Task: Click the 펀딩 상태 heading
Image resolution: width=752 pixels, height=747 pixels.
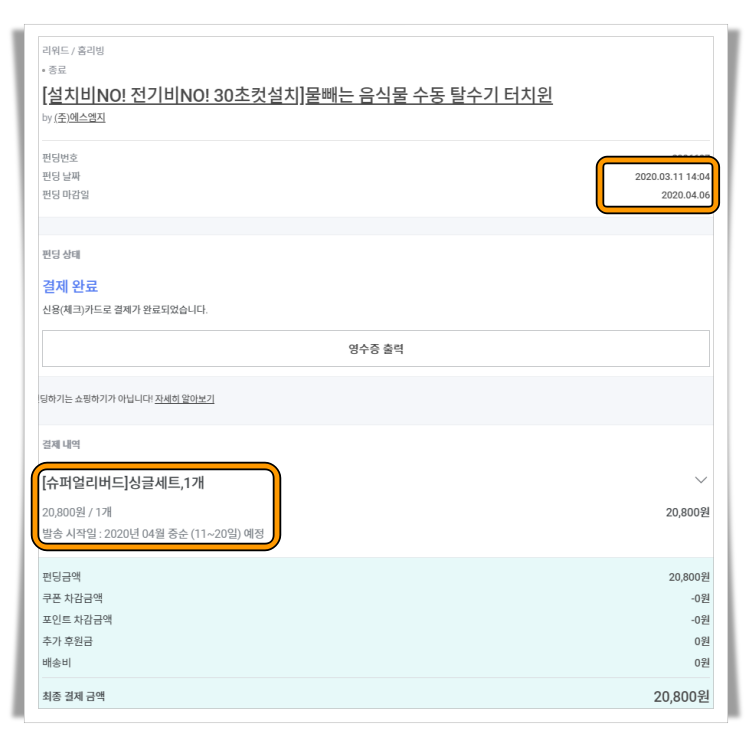Action: tap(61, 254)
